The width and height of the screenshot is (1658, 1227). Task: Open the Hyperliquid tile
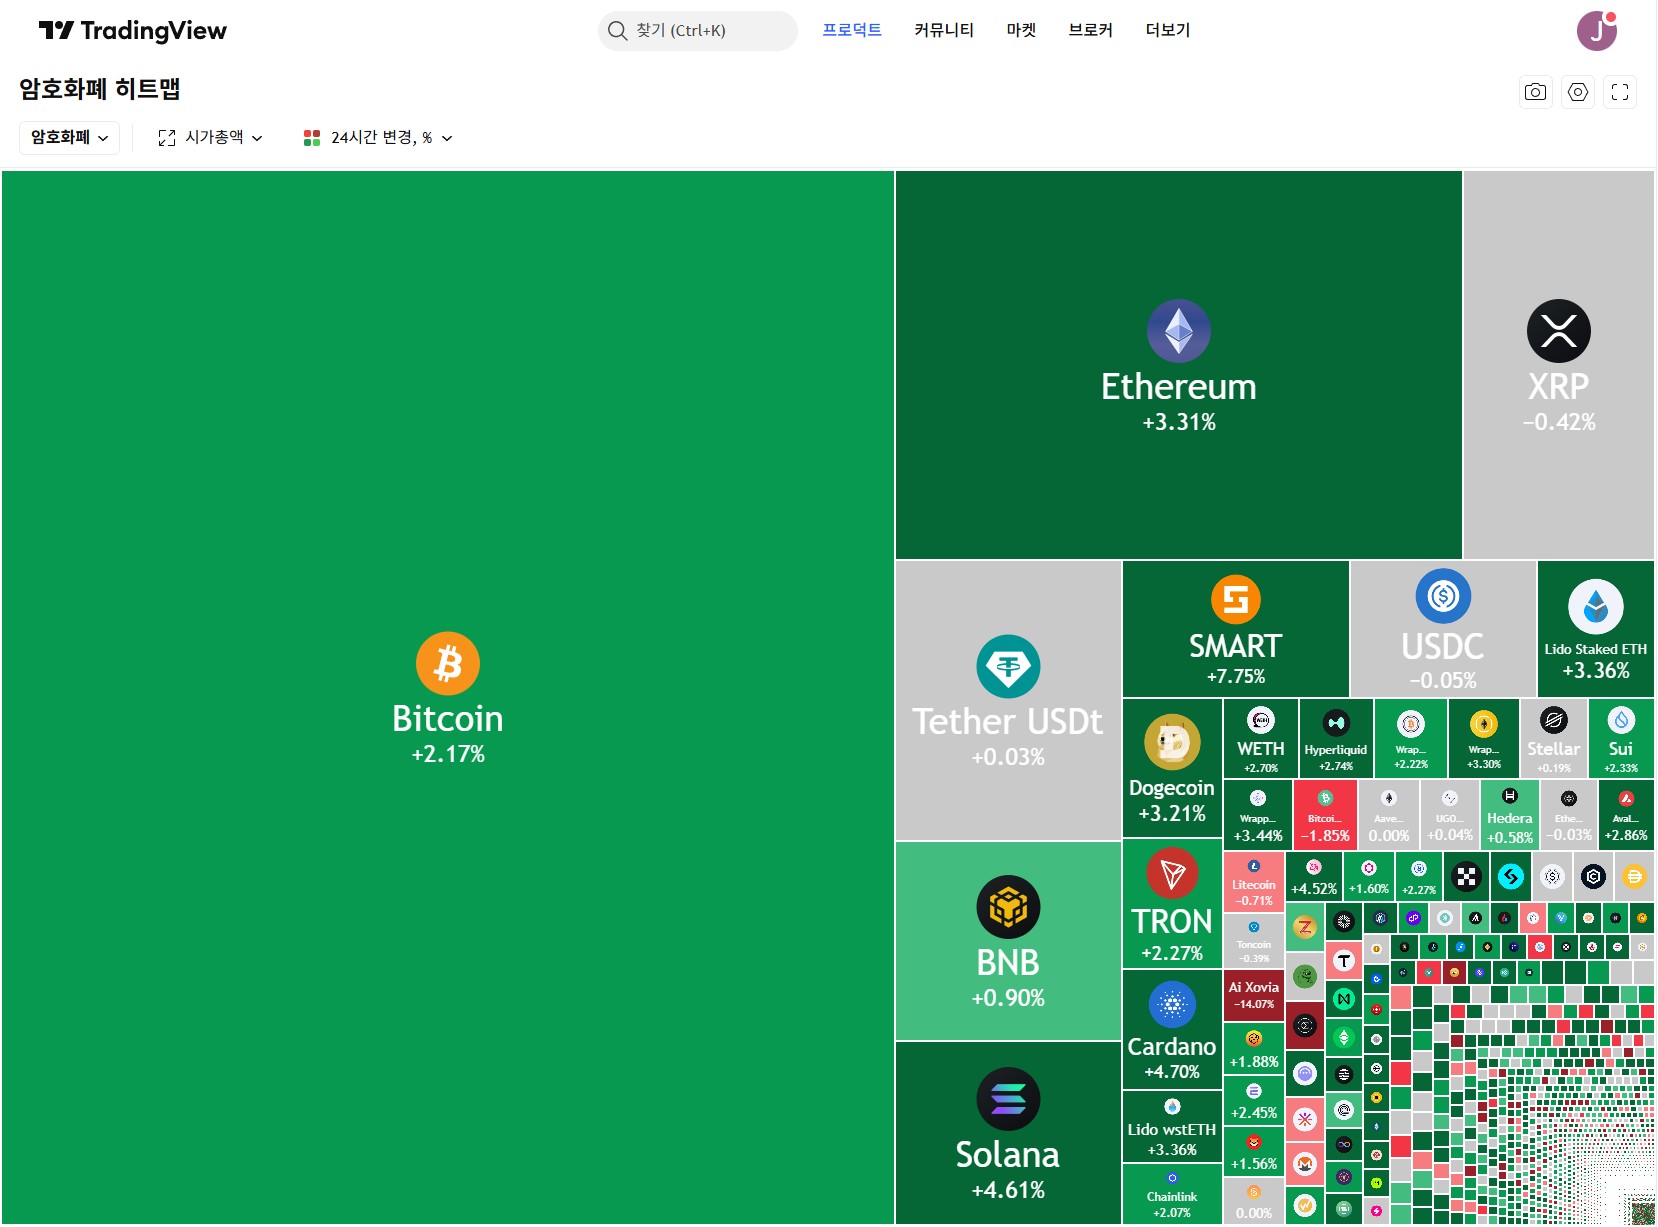pyautogui.click(x=1336, y=738)
